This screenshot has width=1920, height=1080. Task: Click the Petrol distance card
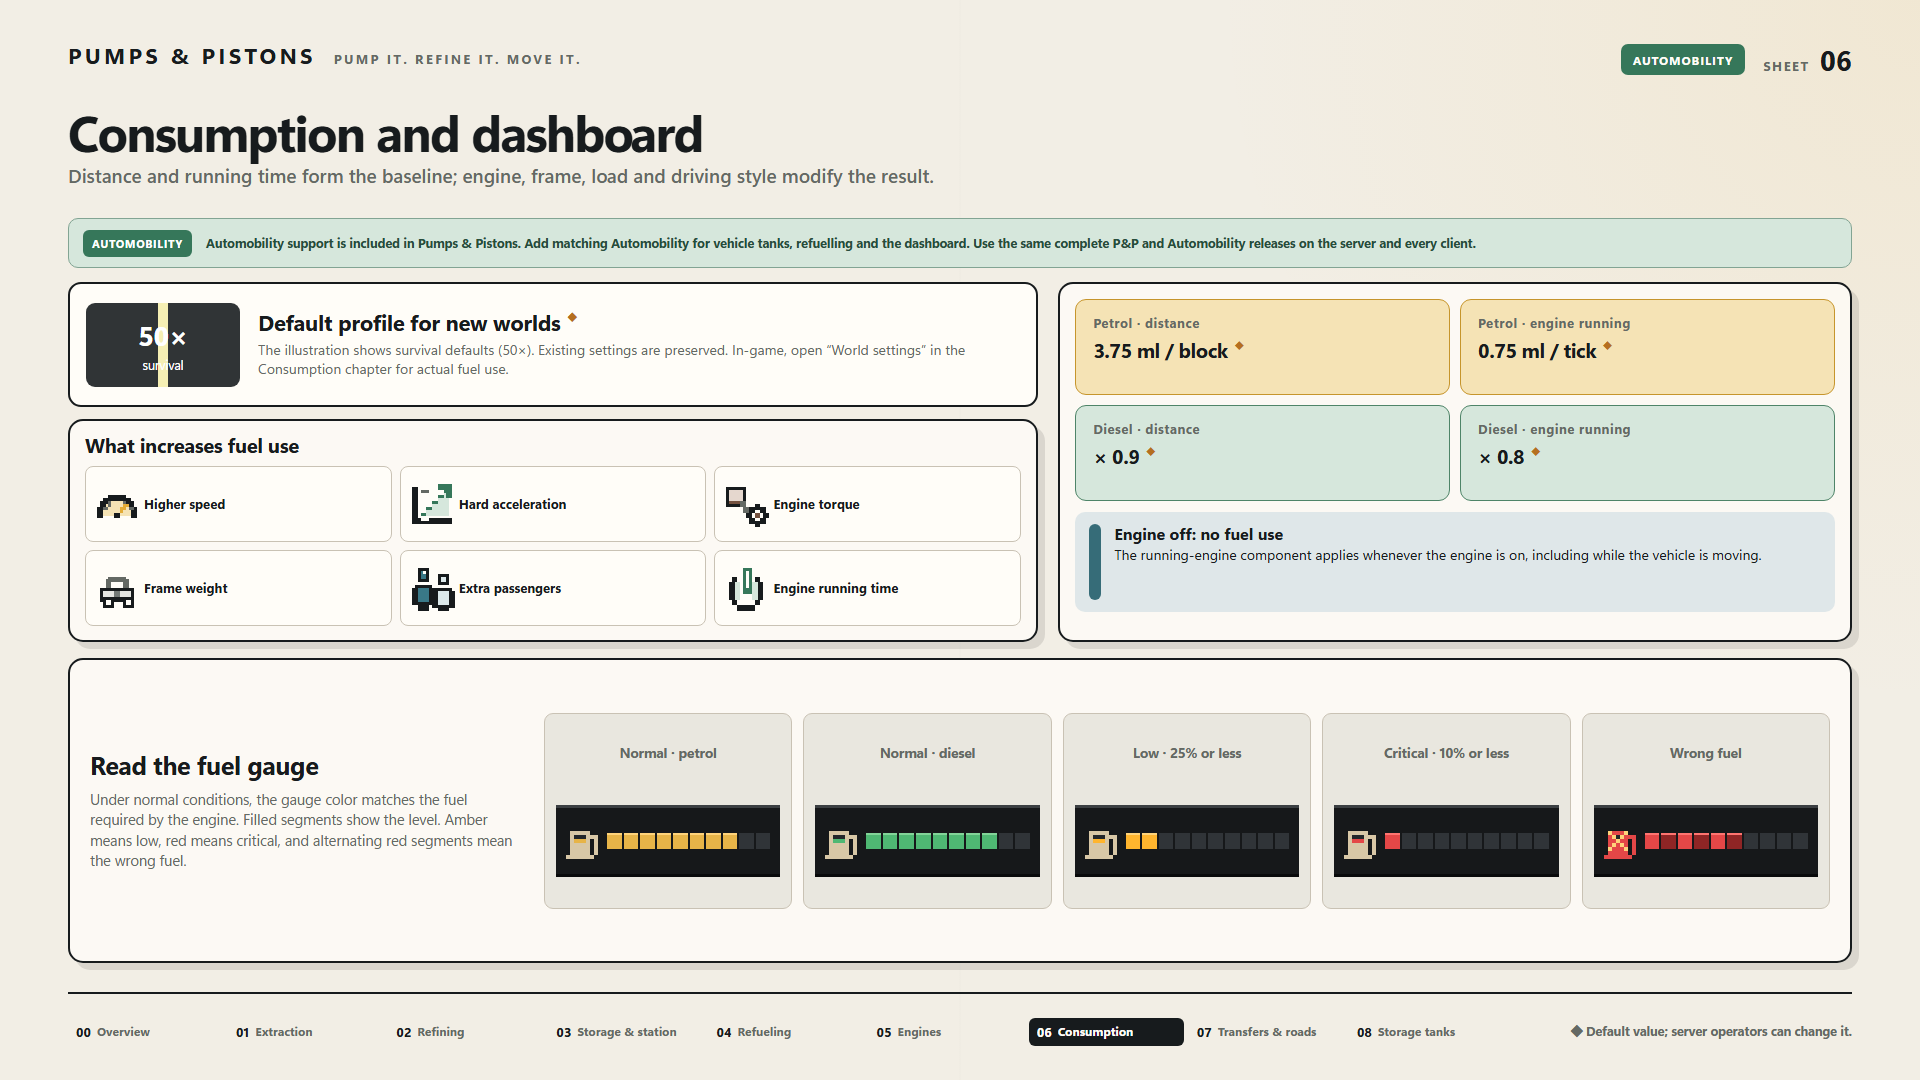(1262, 347)
